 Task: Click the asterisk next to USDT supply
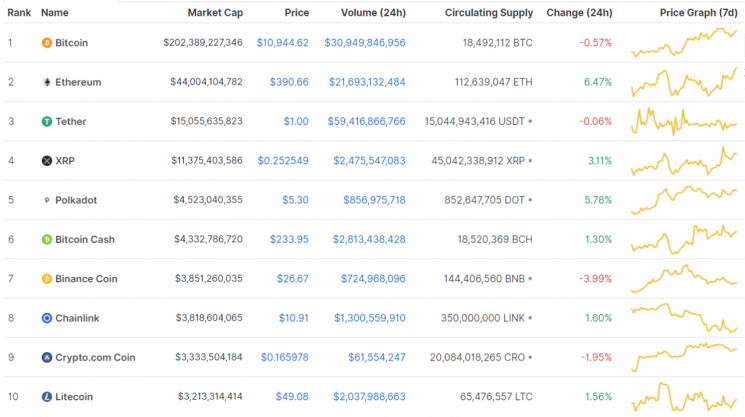point(530,122)
